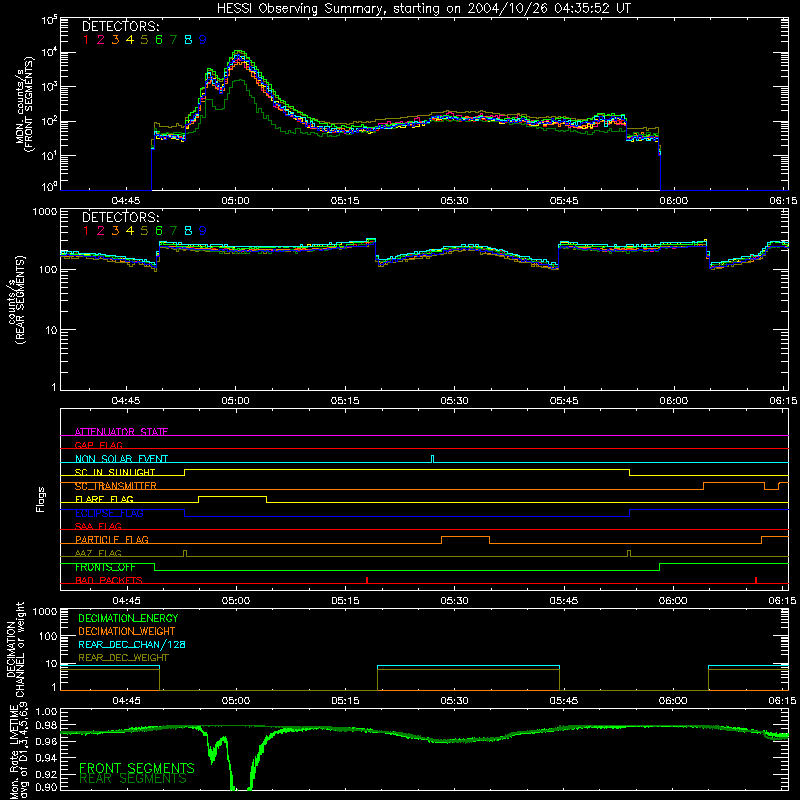Image resolution: width=800 pixels, height=800 pixels.
Task: Select dark green detector 7 in front segments legend
Action: pyautogui.click(x=173, y=39)
